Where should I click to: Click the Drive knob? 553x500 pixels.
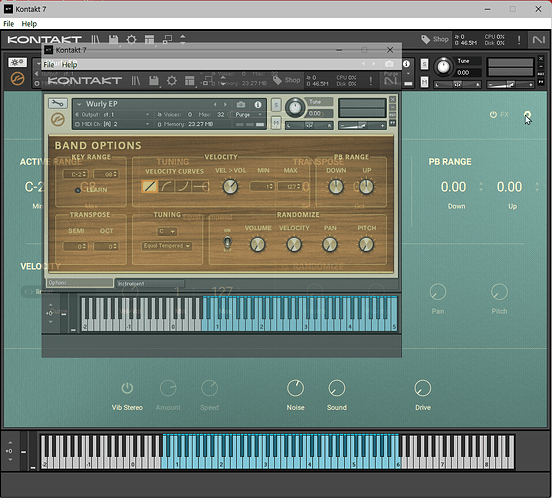[x=423, y=388]
